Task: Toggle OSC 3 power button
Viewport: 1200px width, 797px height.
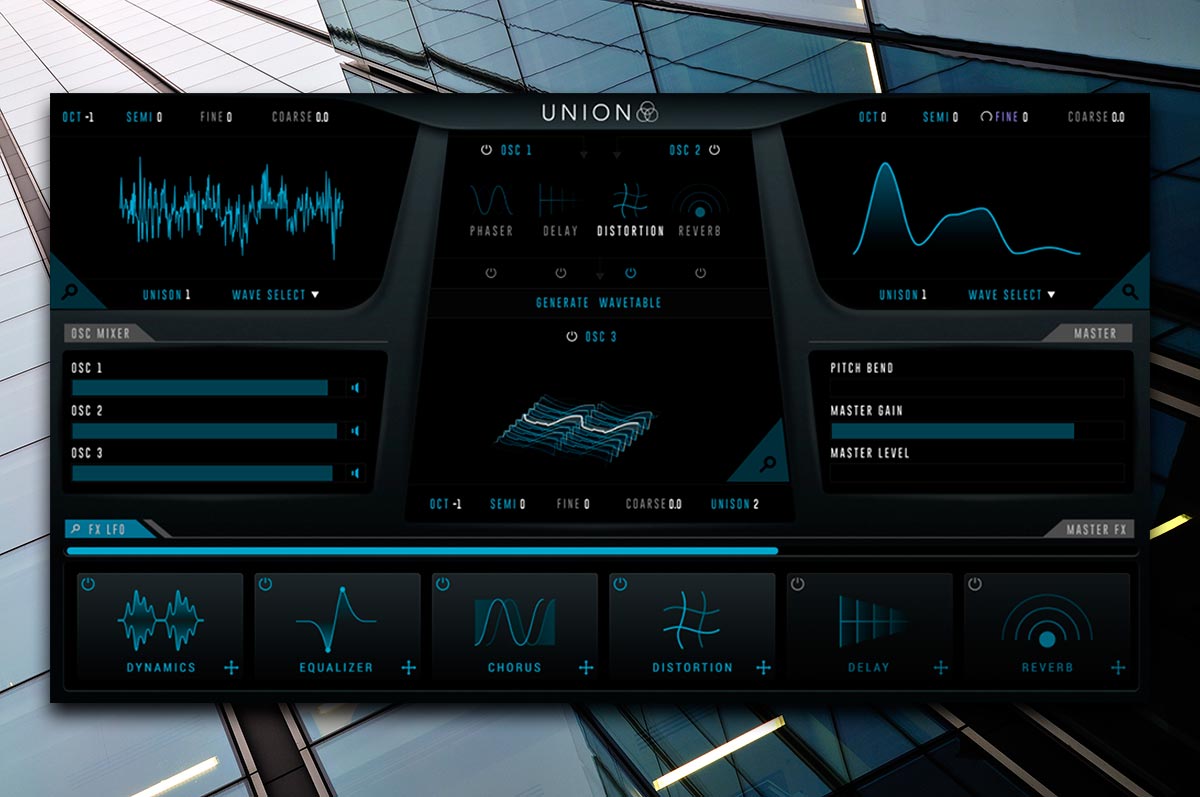Action: 571,337
